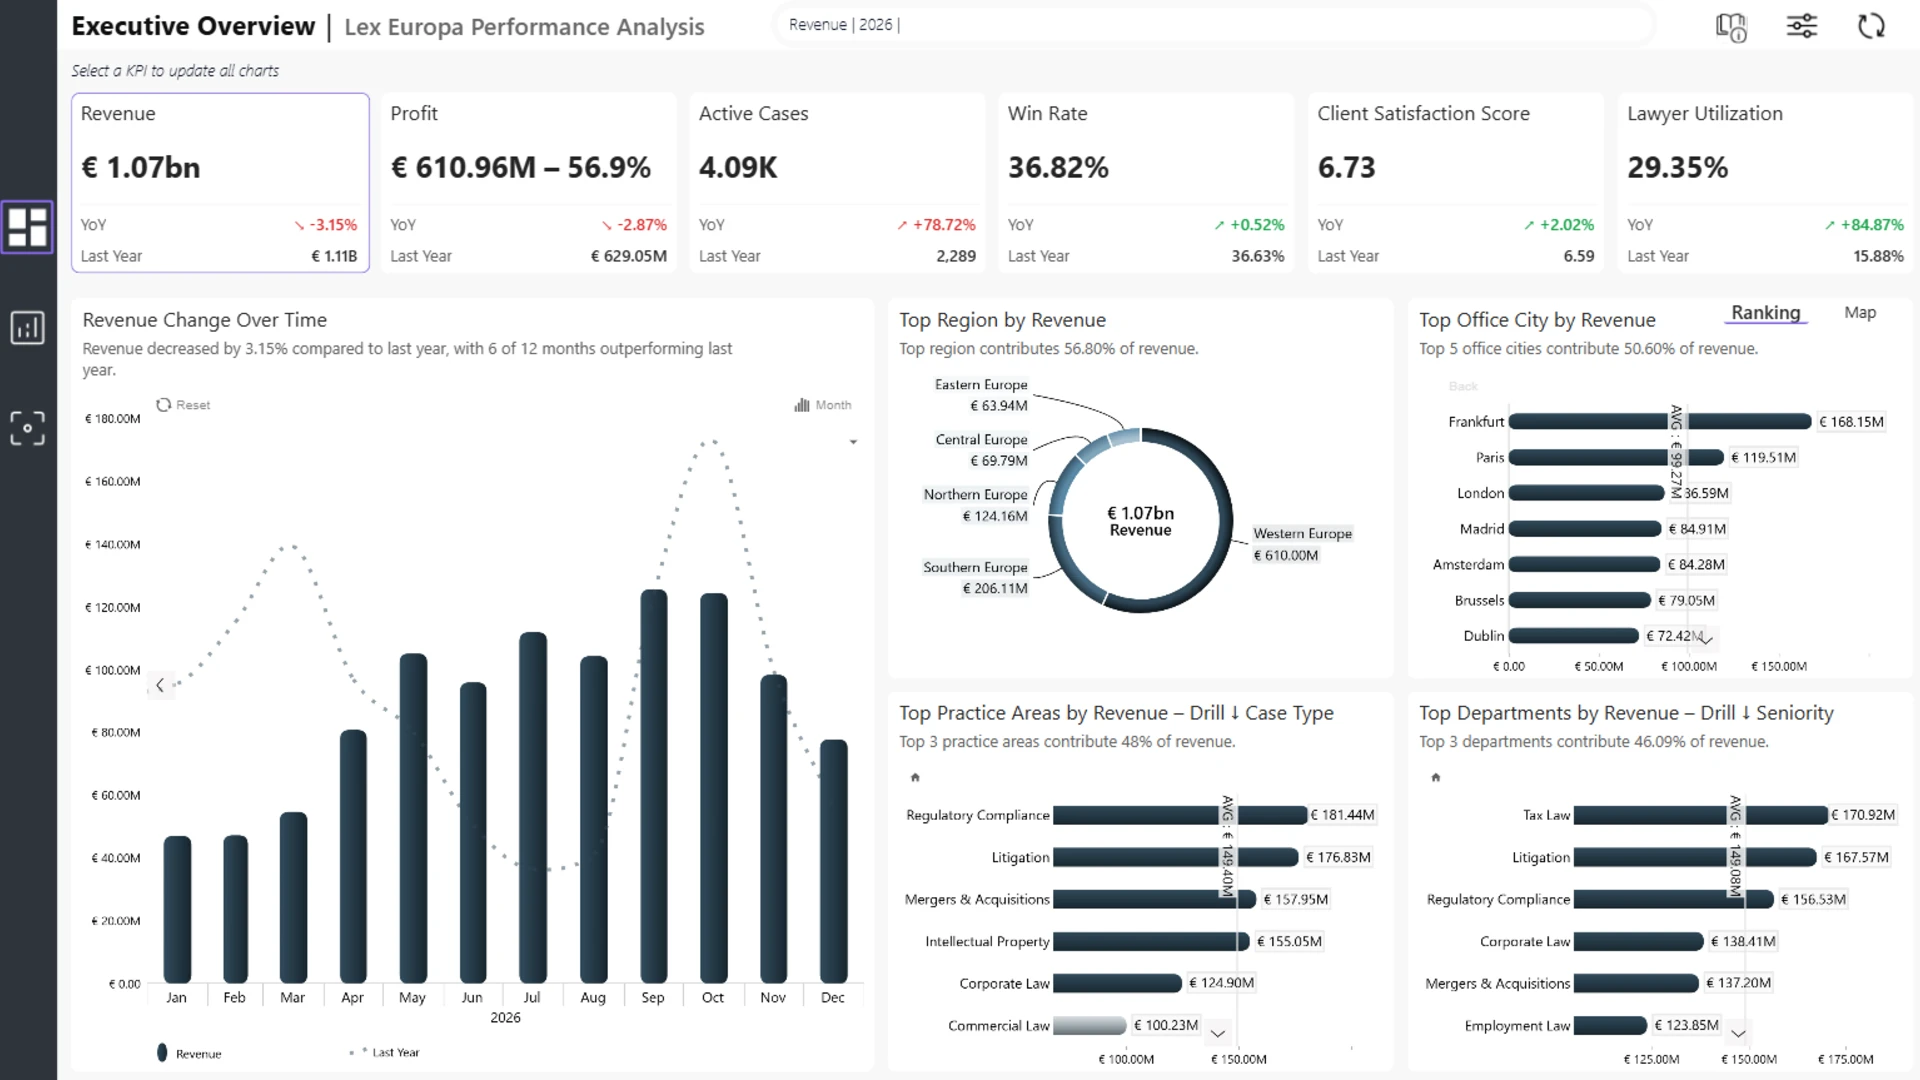Image resolution: width=1920 pixels, height=1080 pixels.
Task: Select the Regulatory Compliance practice area bar
Action: pyautogui.click(x=1180, y=815)
